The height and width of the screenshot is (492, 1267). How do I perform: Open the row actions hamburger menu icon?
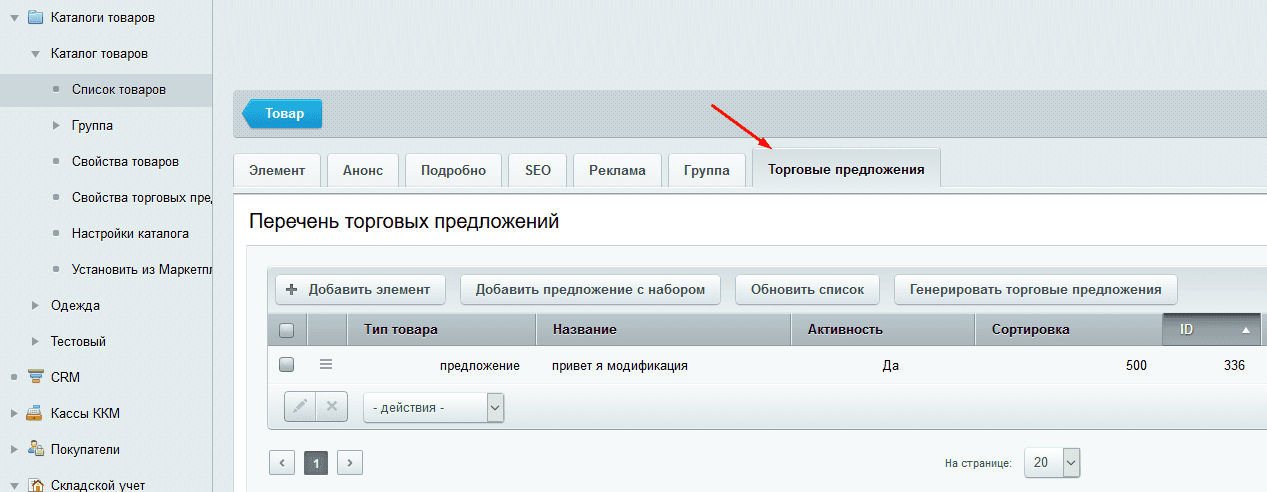coord(326,365)
